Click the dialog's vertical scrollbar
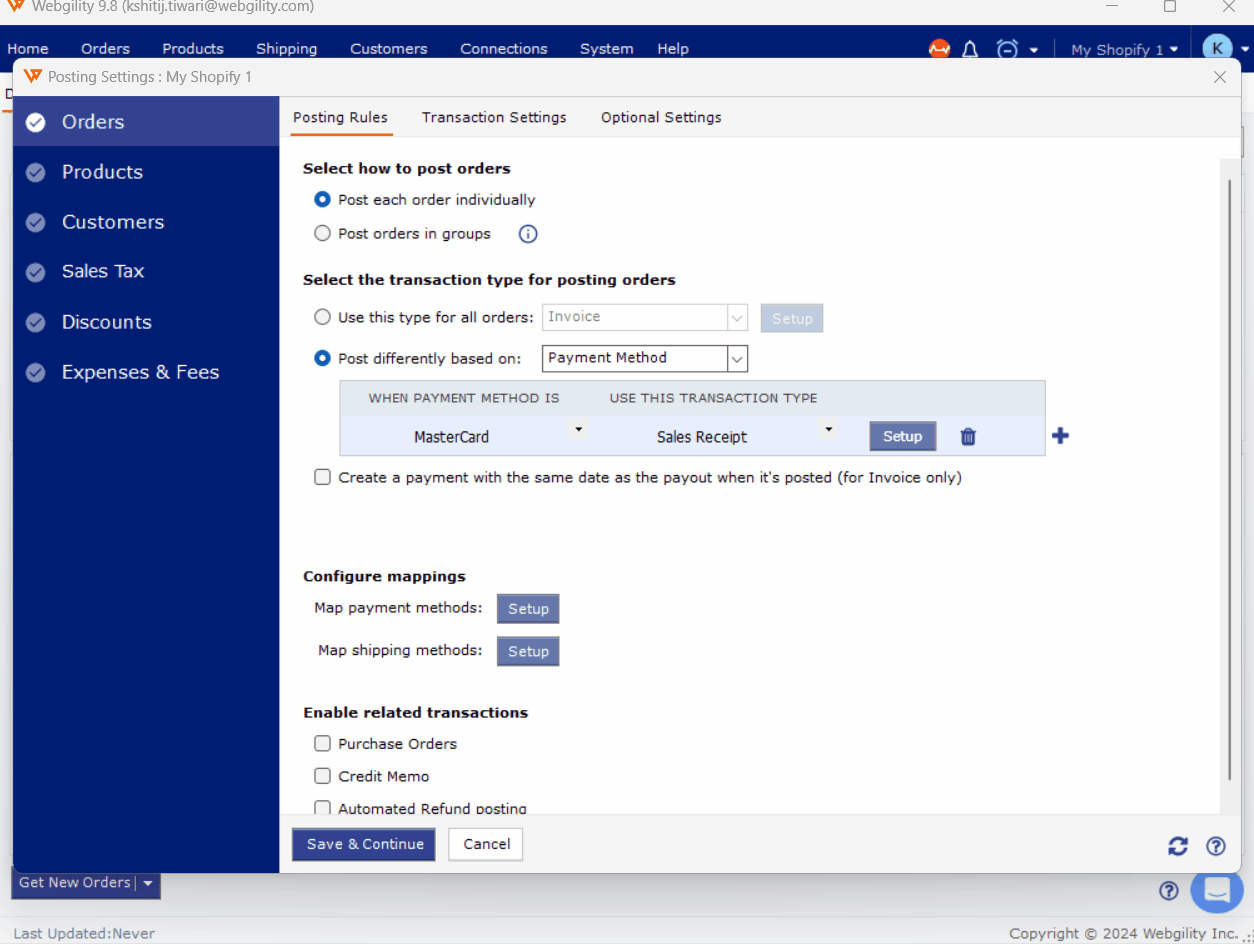Screen dimensions: 1254x944 pyautogui.click(x=1230, y=480)
